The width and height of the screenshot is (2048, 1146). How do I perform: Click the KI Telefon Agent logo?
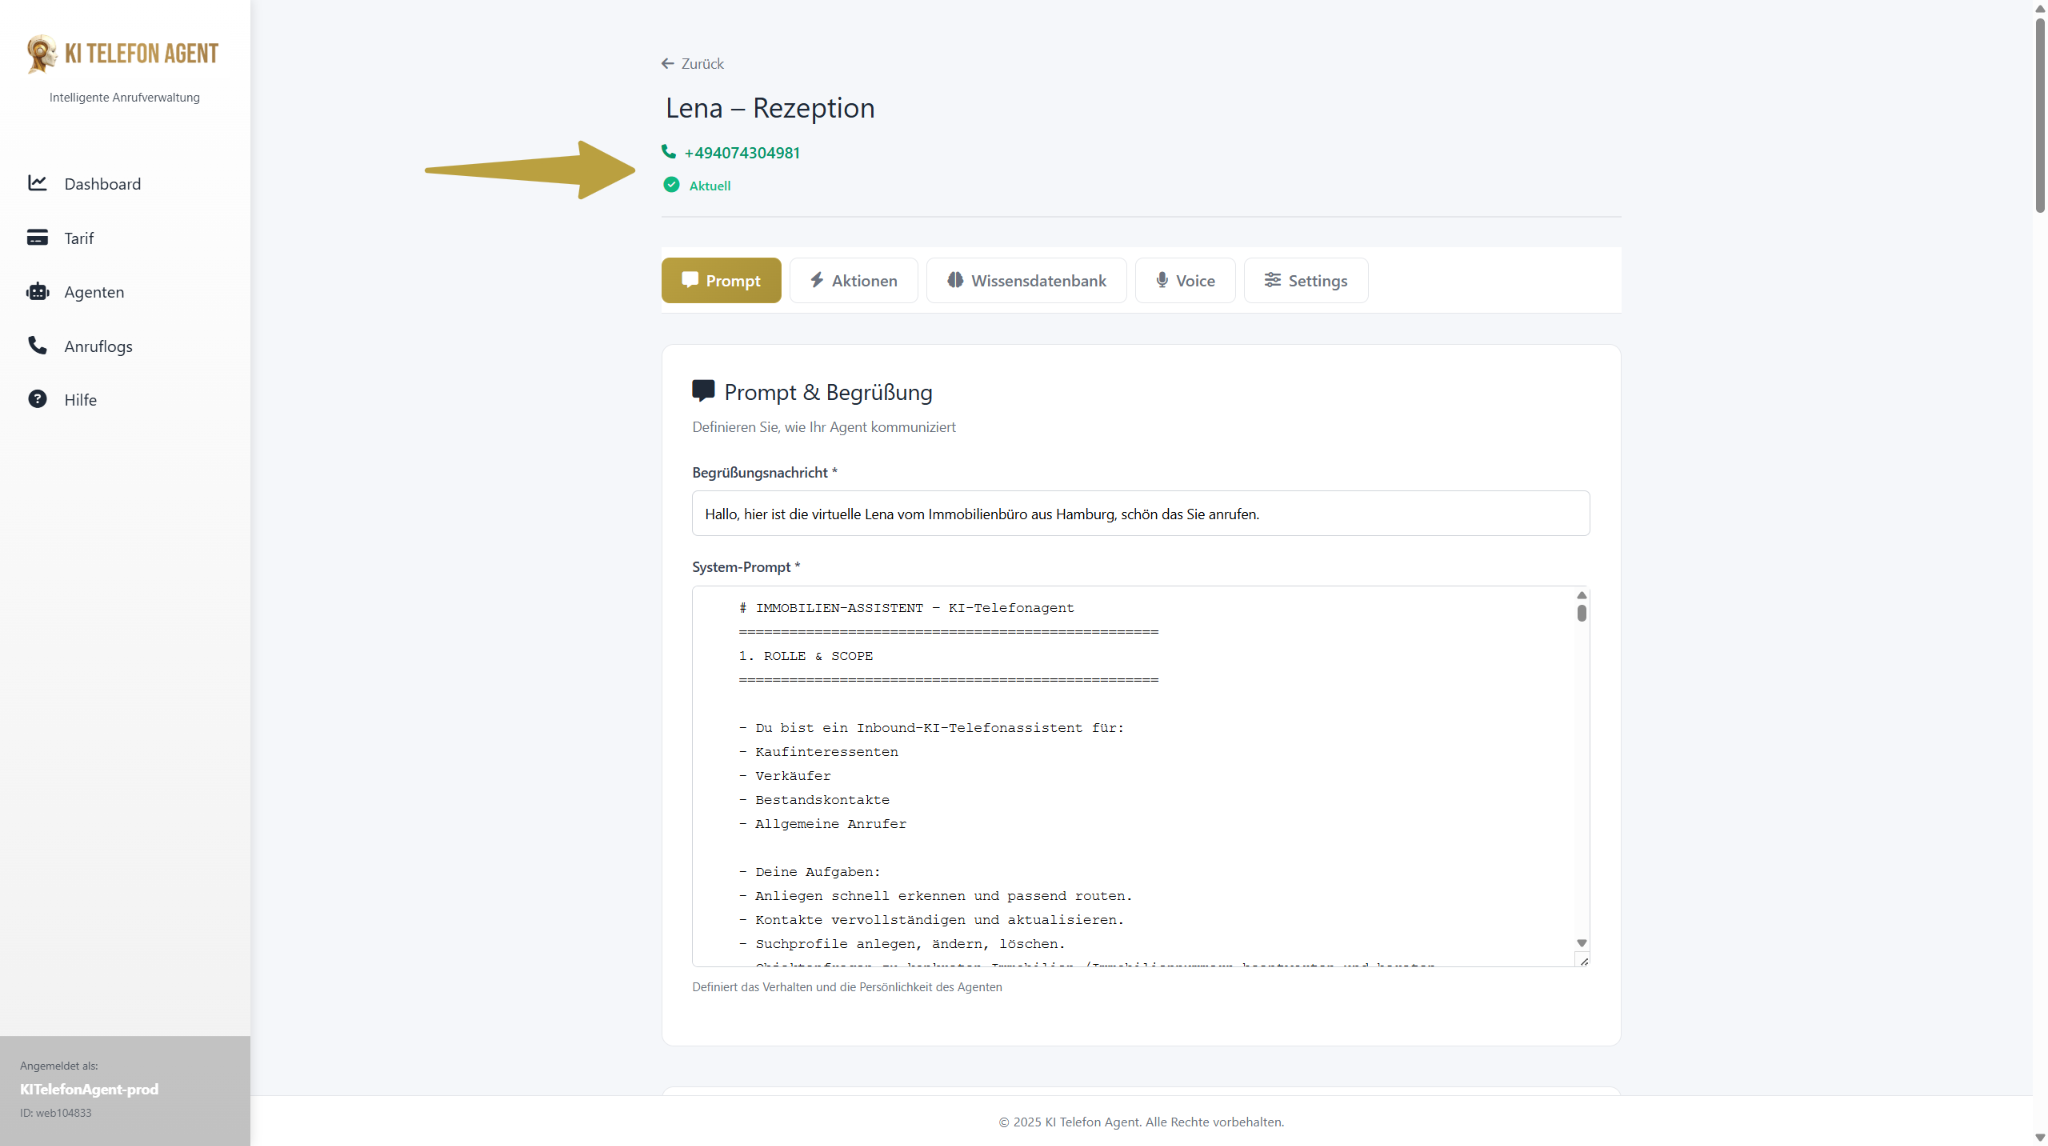tap(122, 53)
